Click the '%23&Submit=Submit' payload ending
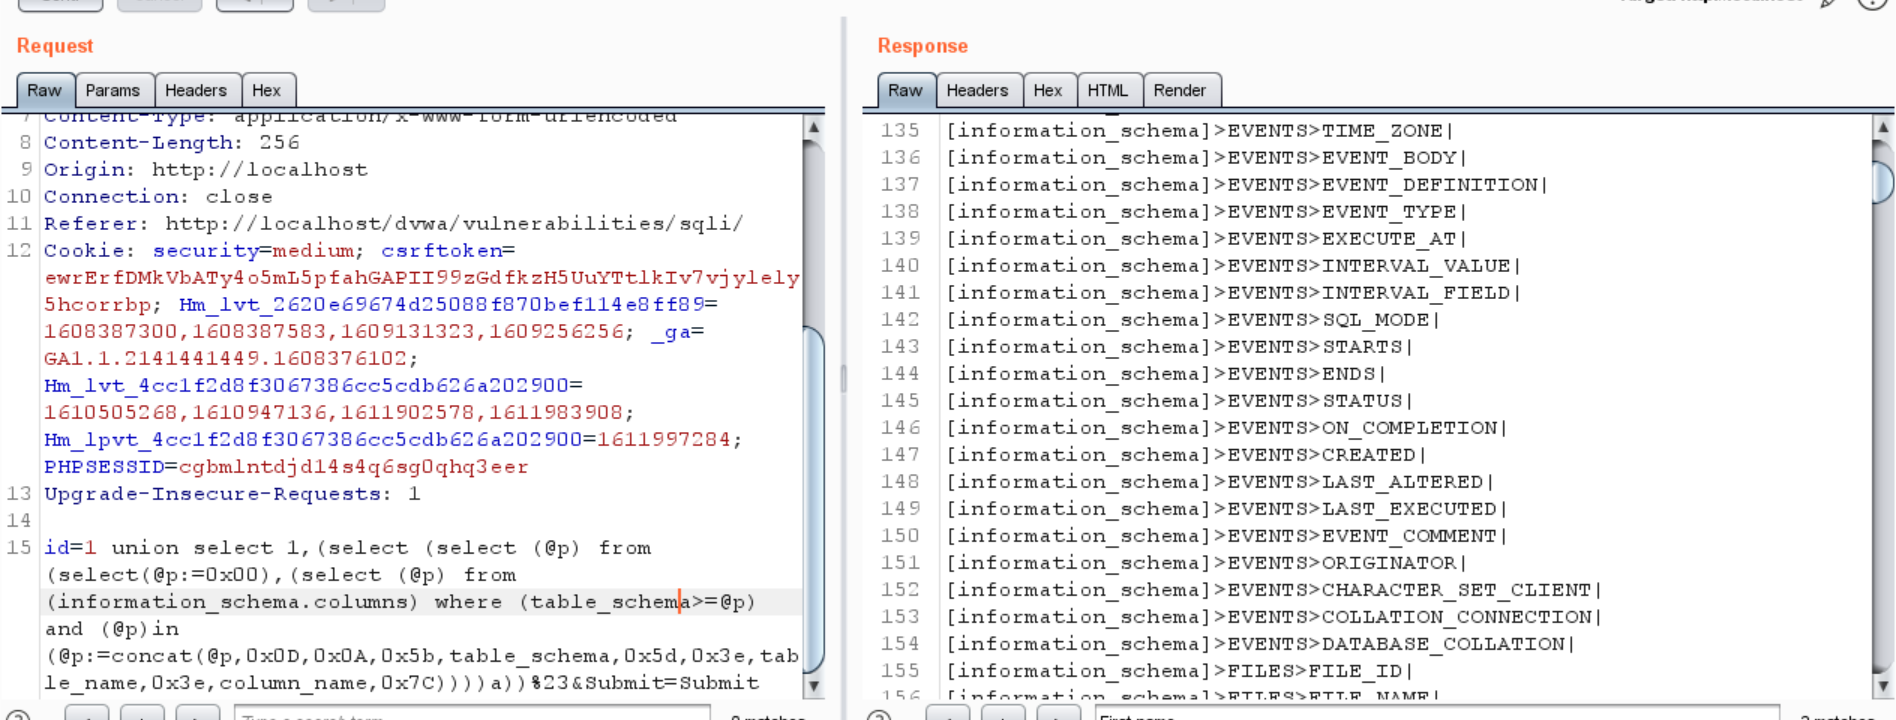 645,683
